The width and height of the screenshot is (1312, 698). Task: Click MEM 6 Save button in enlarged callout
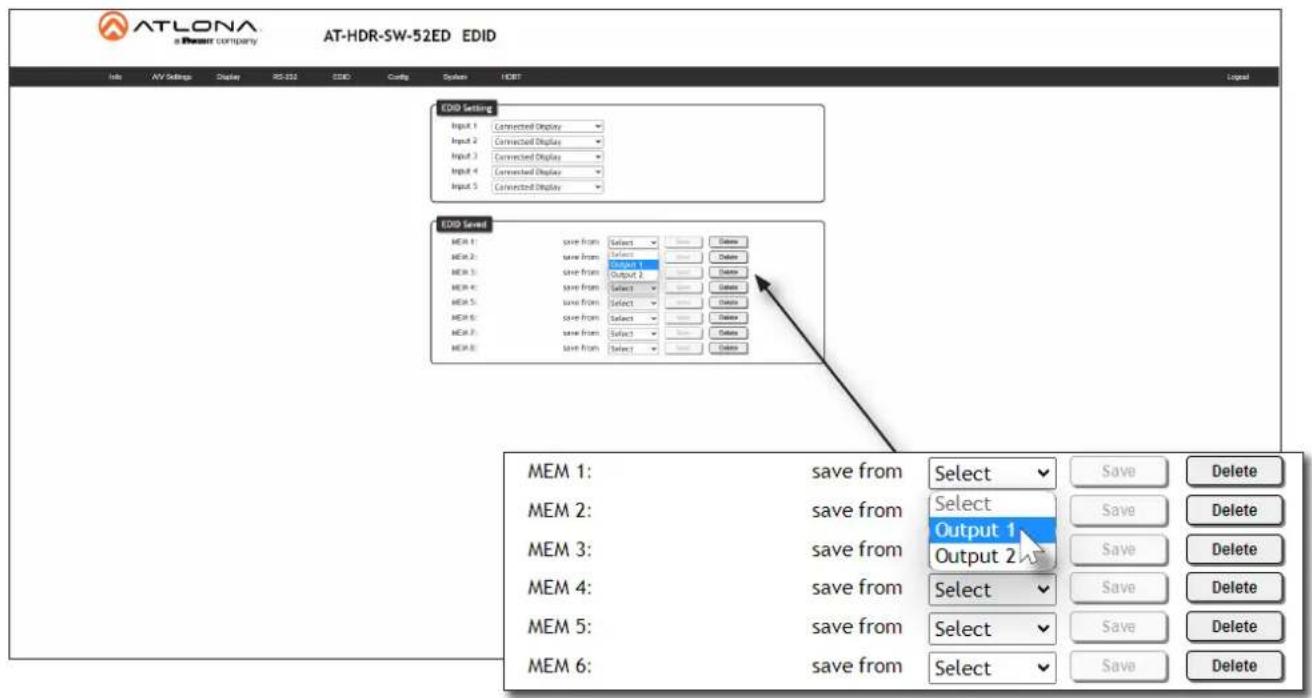(x=1119, y=666)
